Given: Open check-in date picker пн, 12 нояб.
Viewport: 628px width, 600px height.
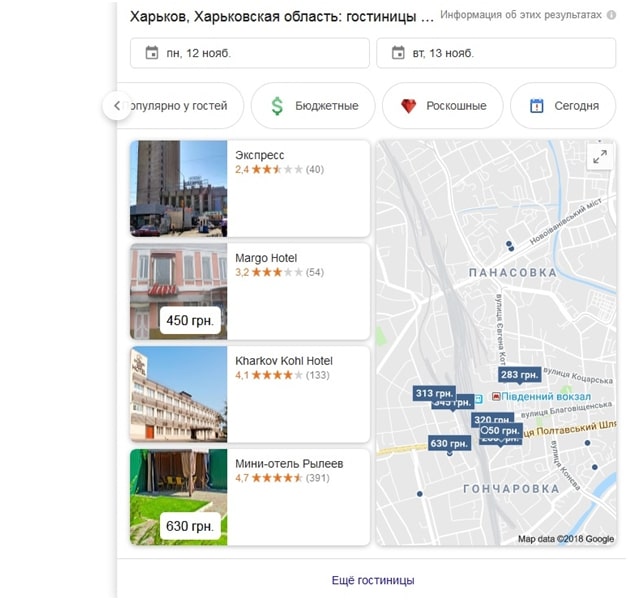Looking at the screenshot, I should [x=249, y=53].
